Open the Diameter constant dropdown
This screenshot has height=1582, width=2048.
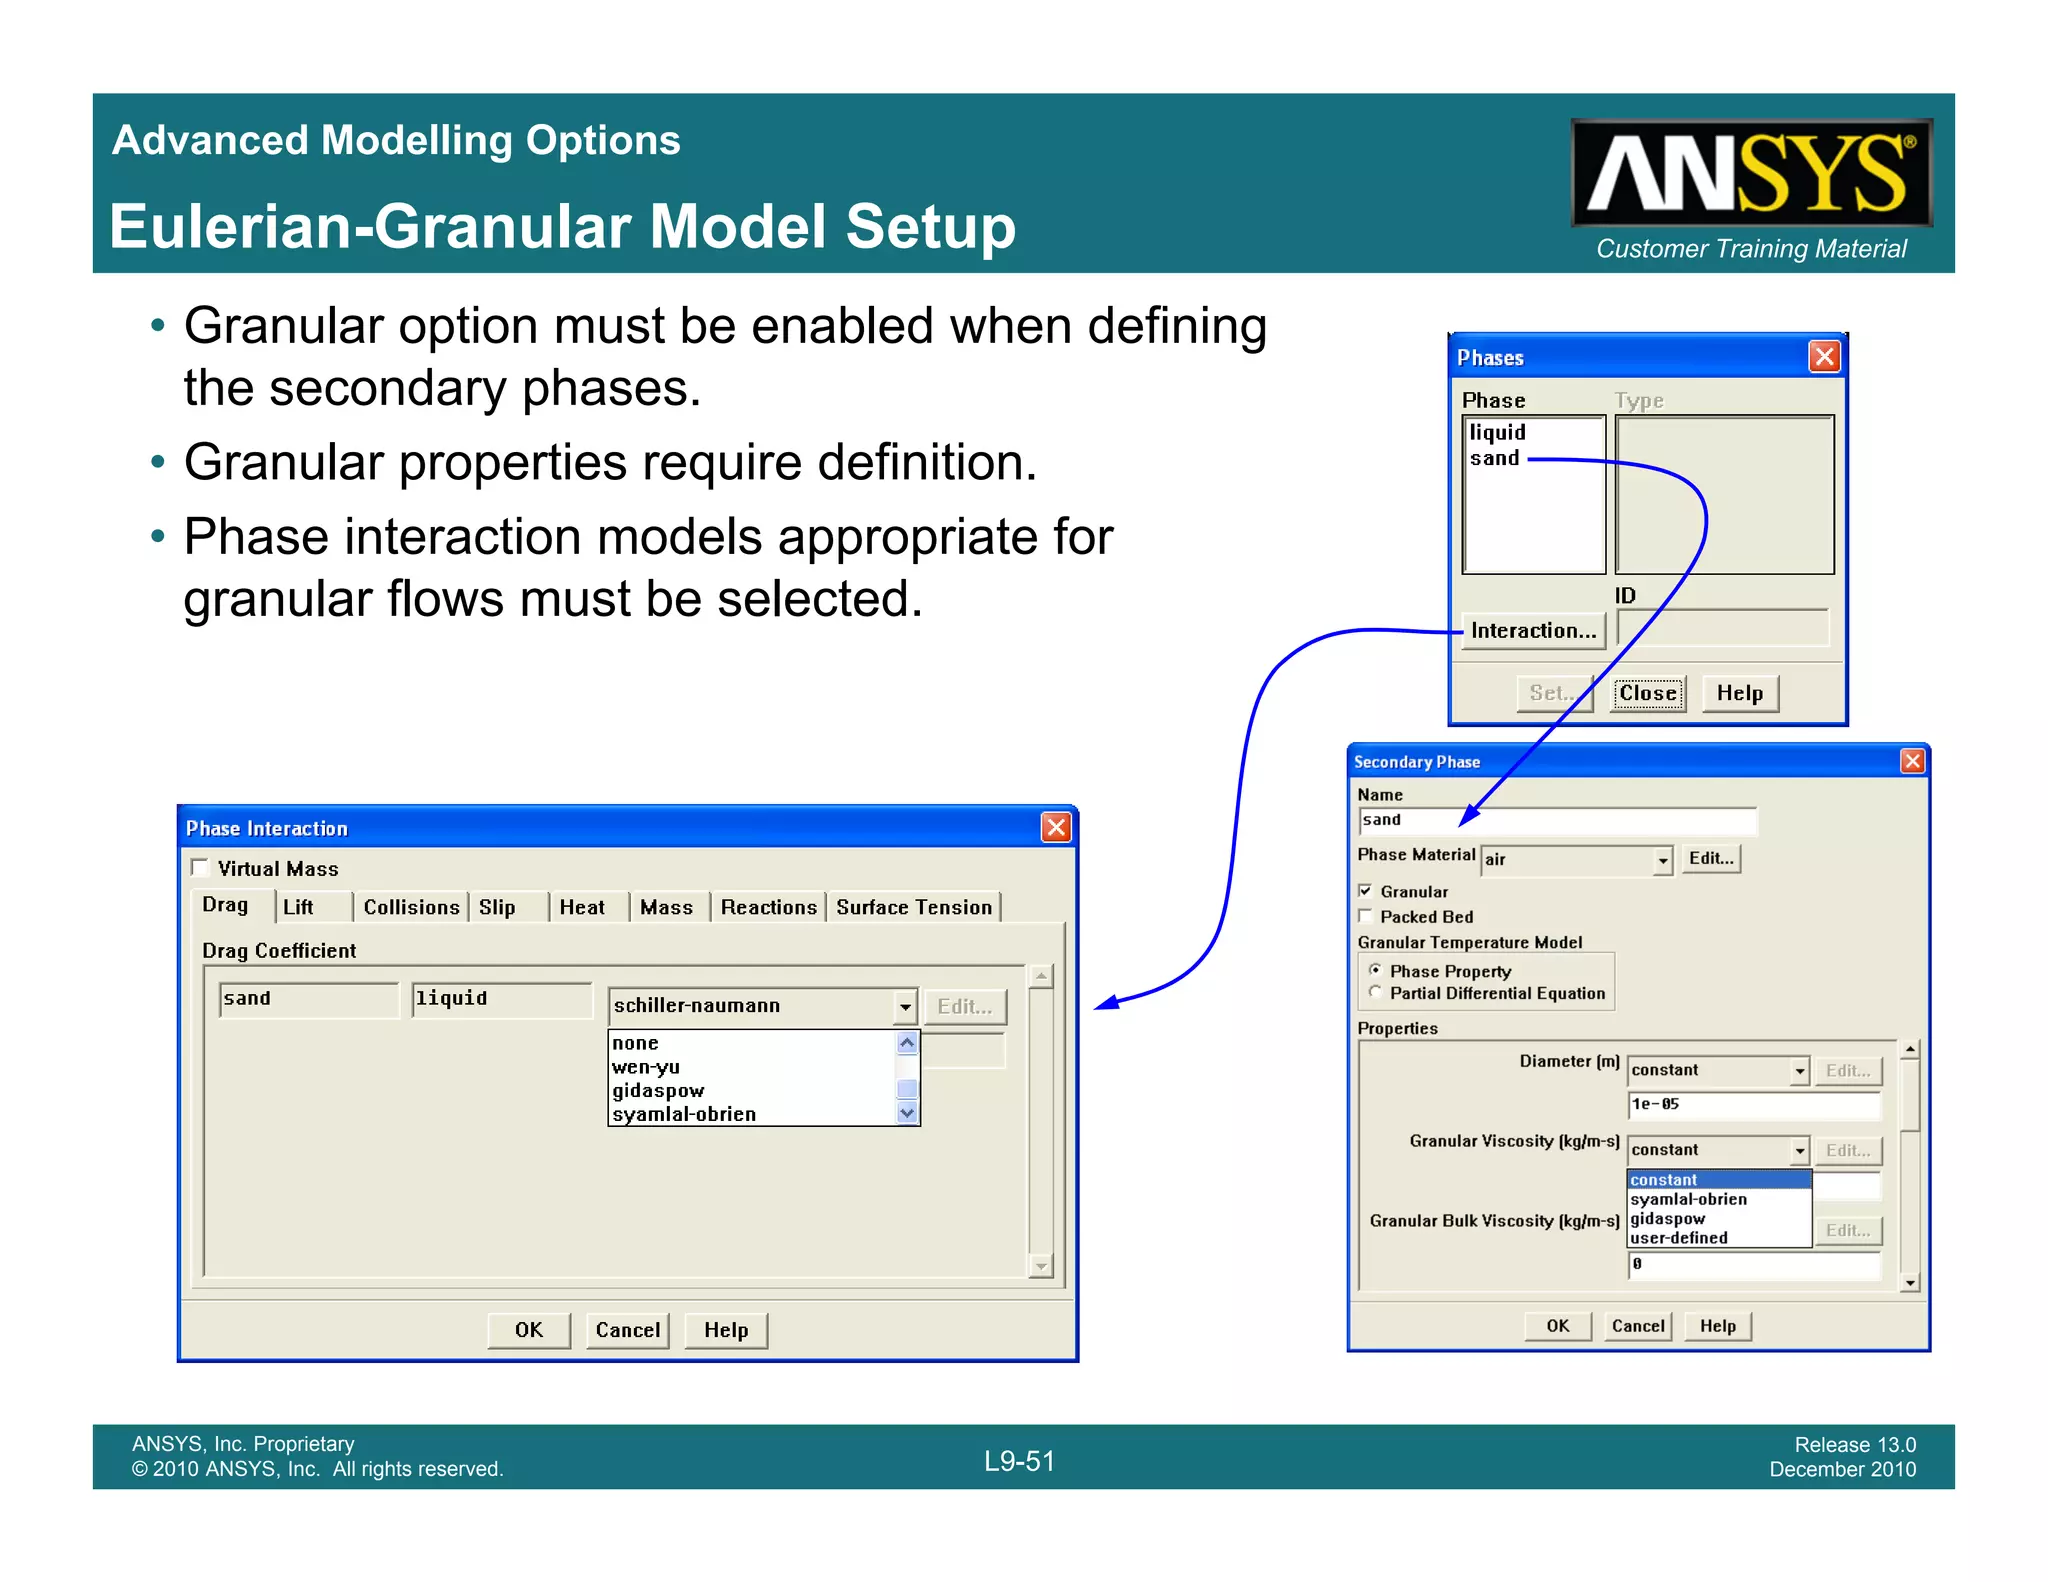pyautogui.click(x=1799, y=1071)
